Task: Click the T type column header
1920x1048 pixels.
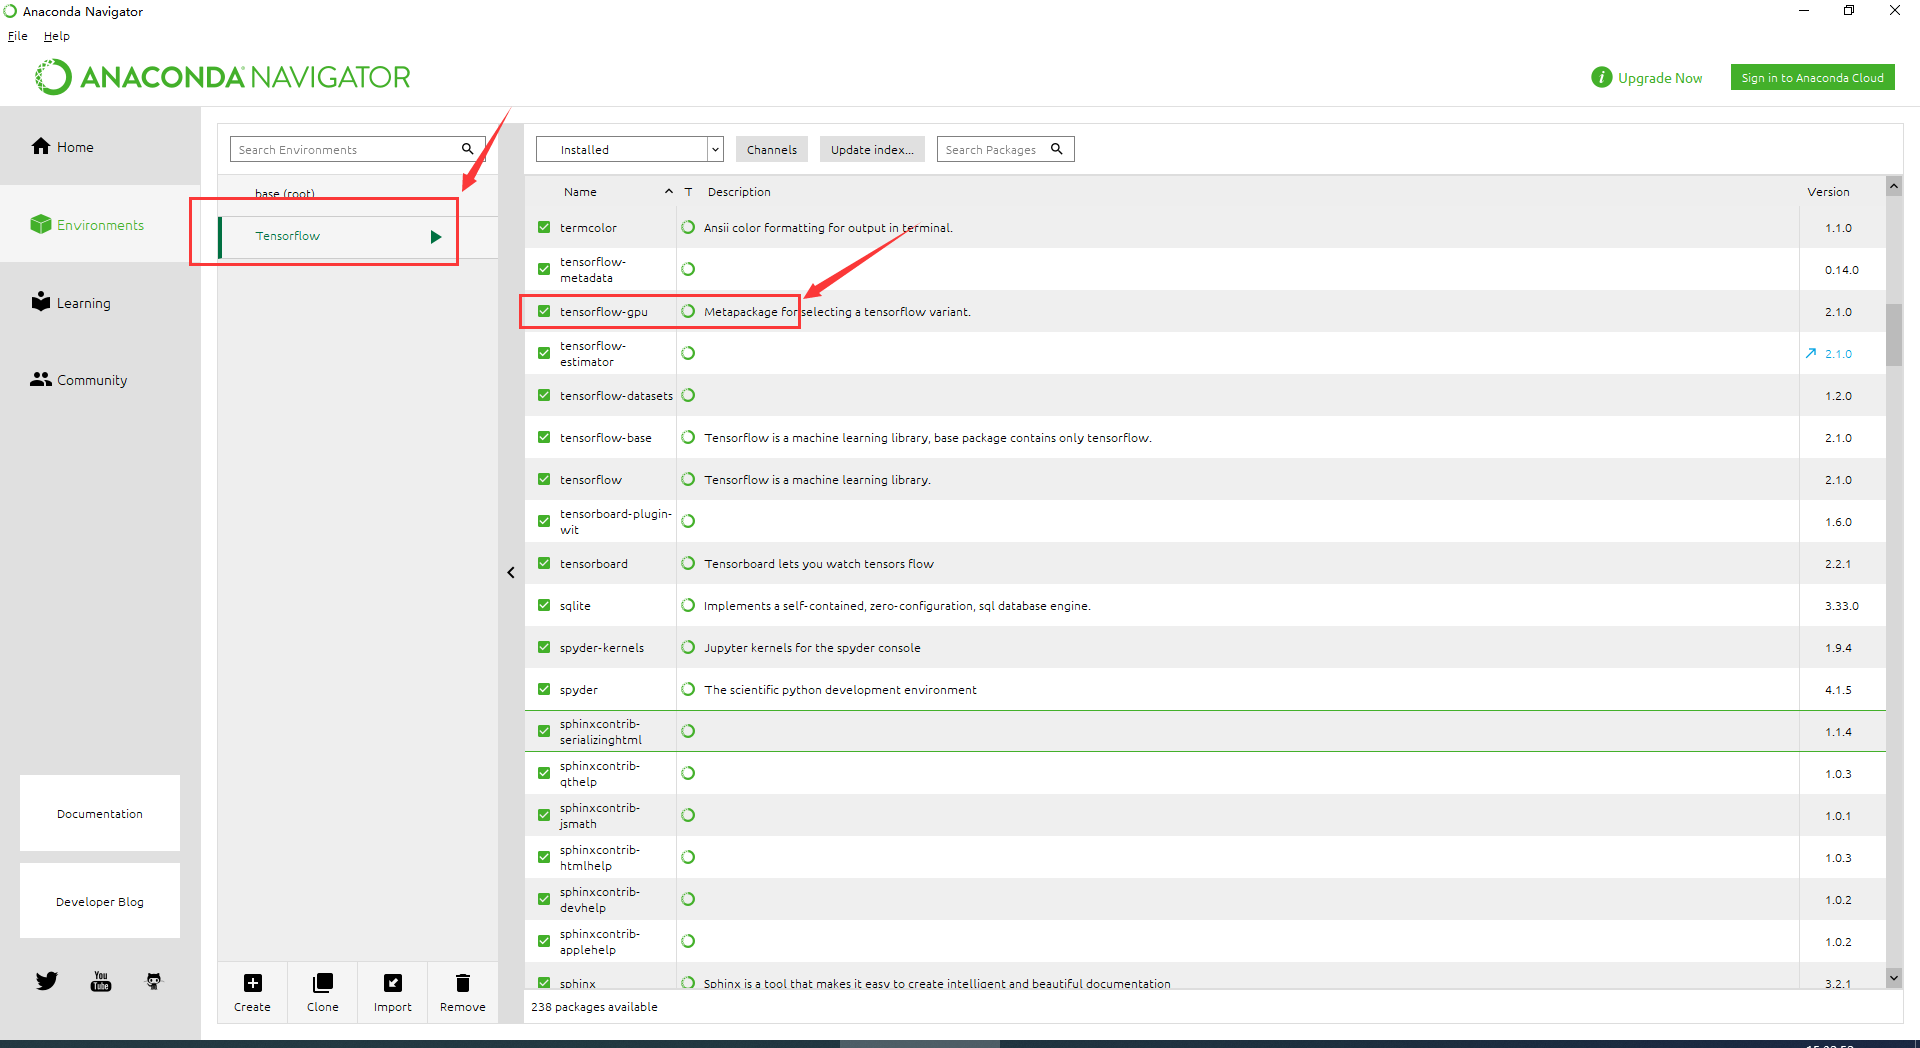Action: (x=688, y=191)
